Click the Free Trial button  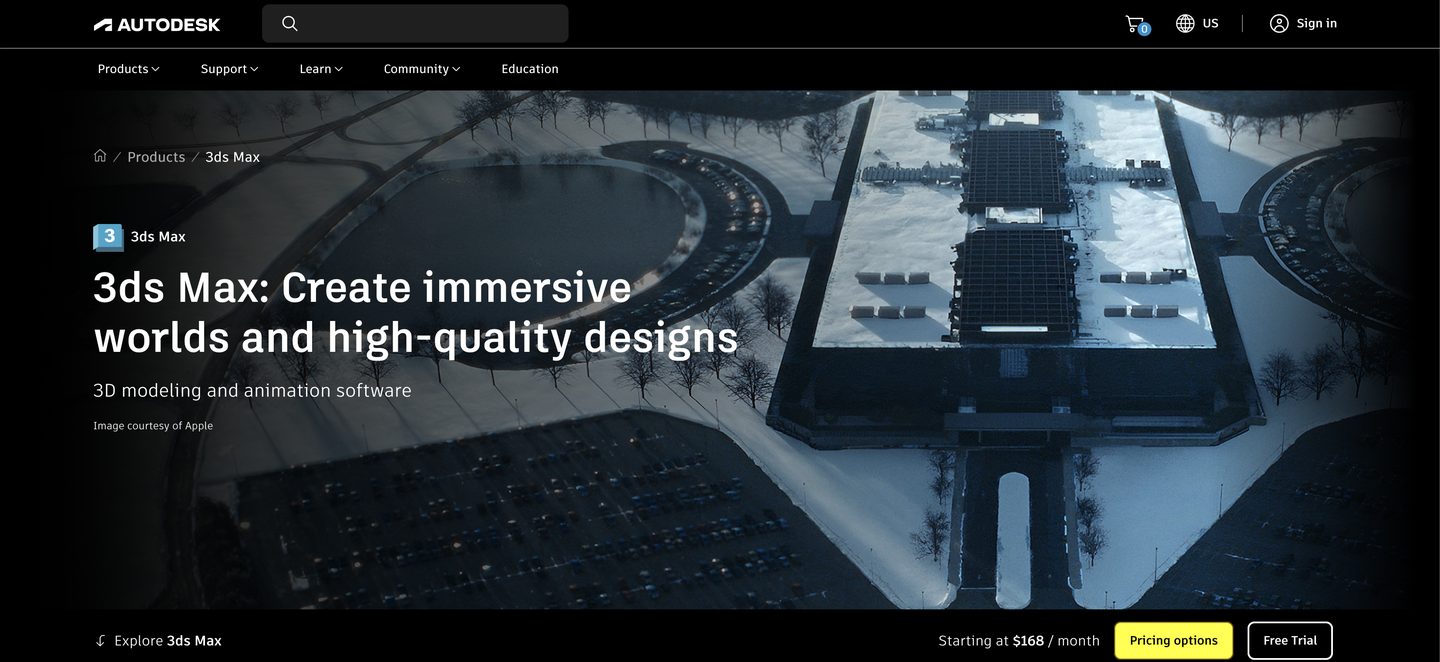coord(1290,641)
